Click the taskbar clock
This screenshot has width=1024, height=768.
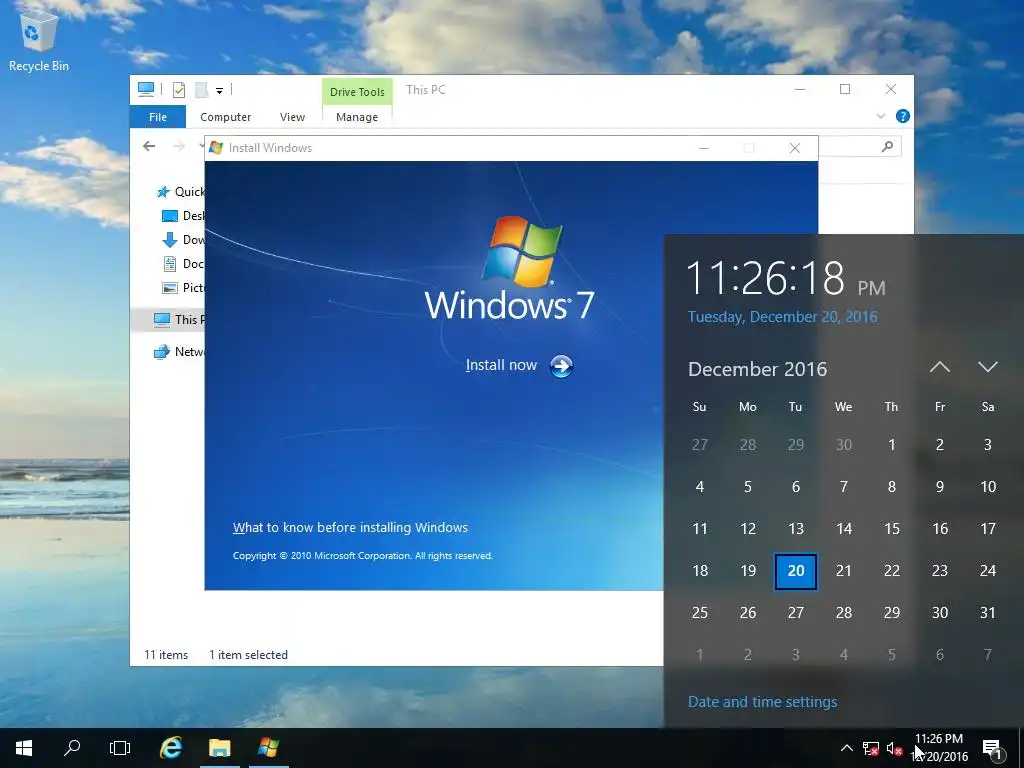pos(939,748)
